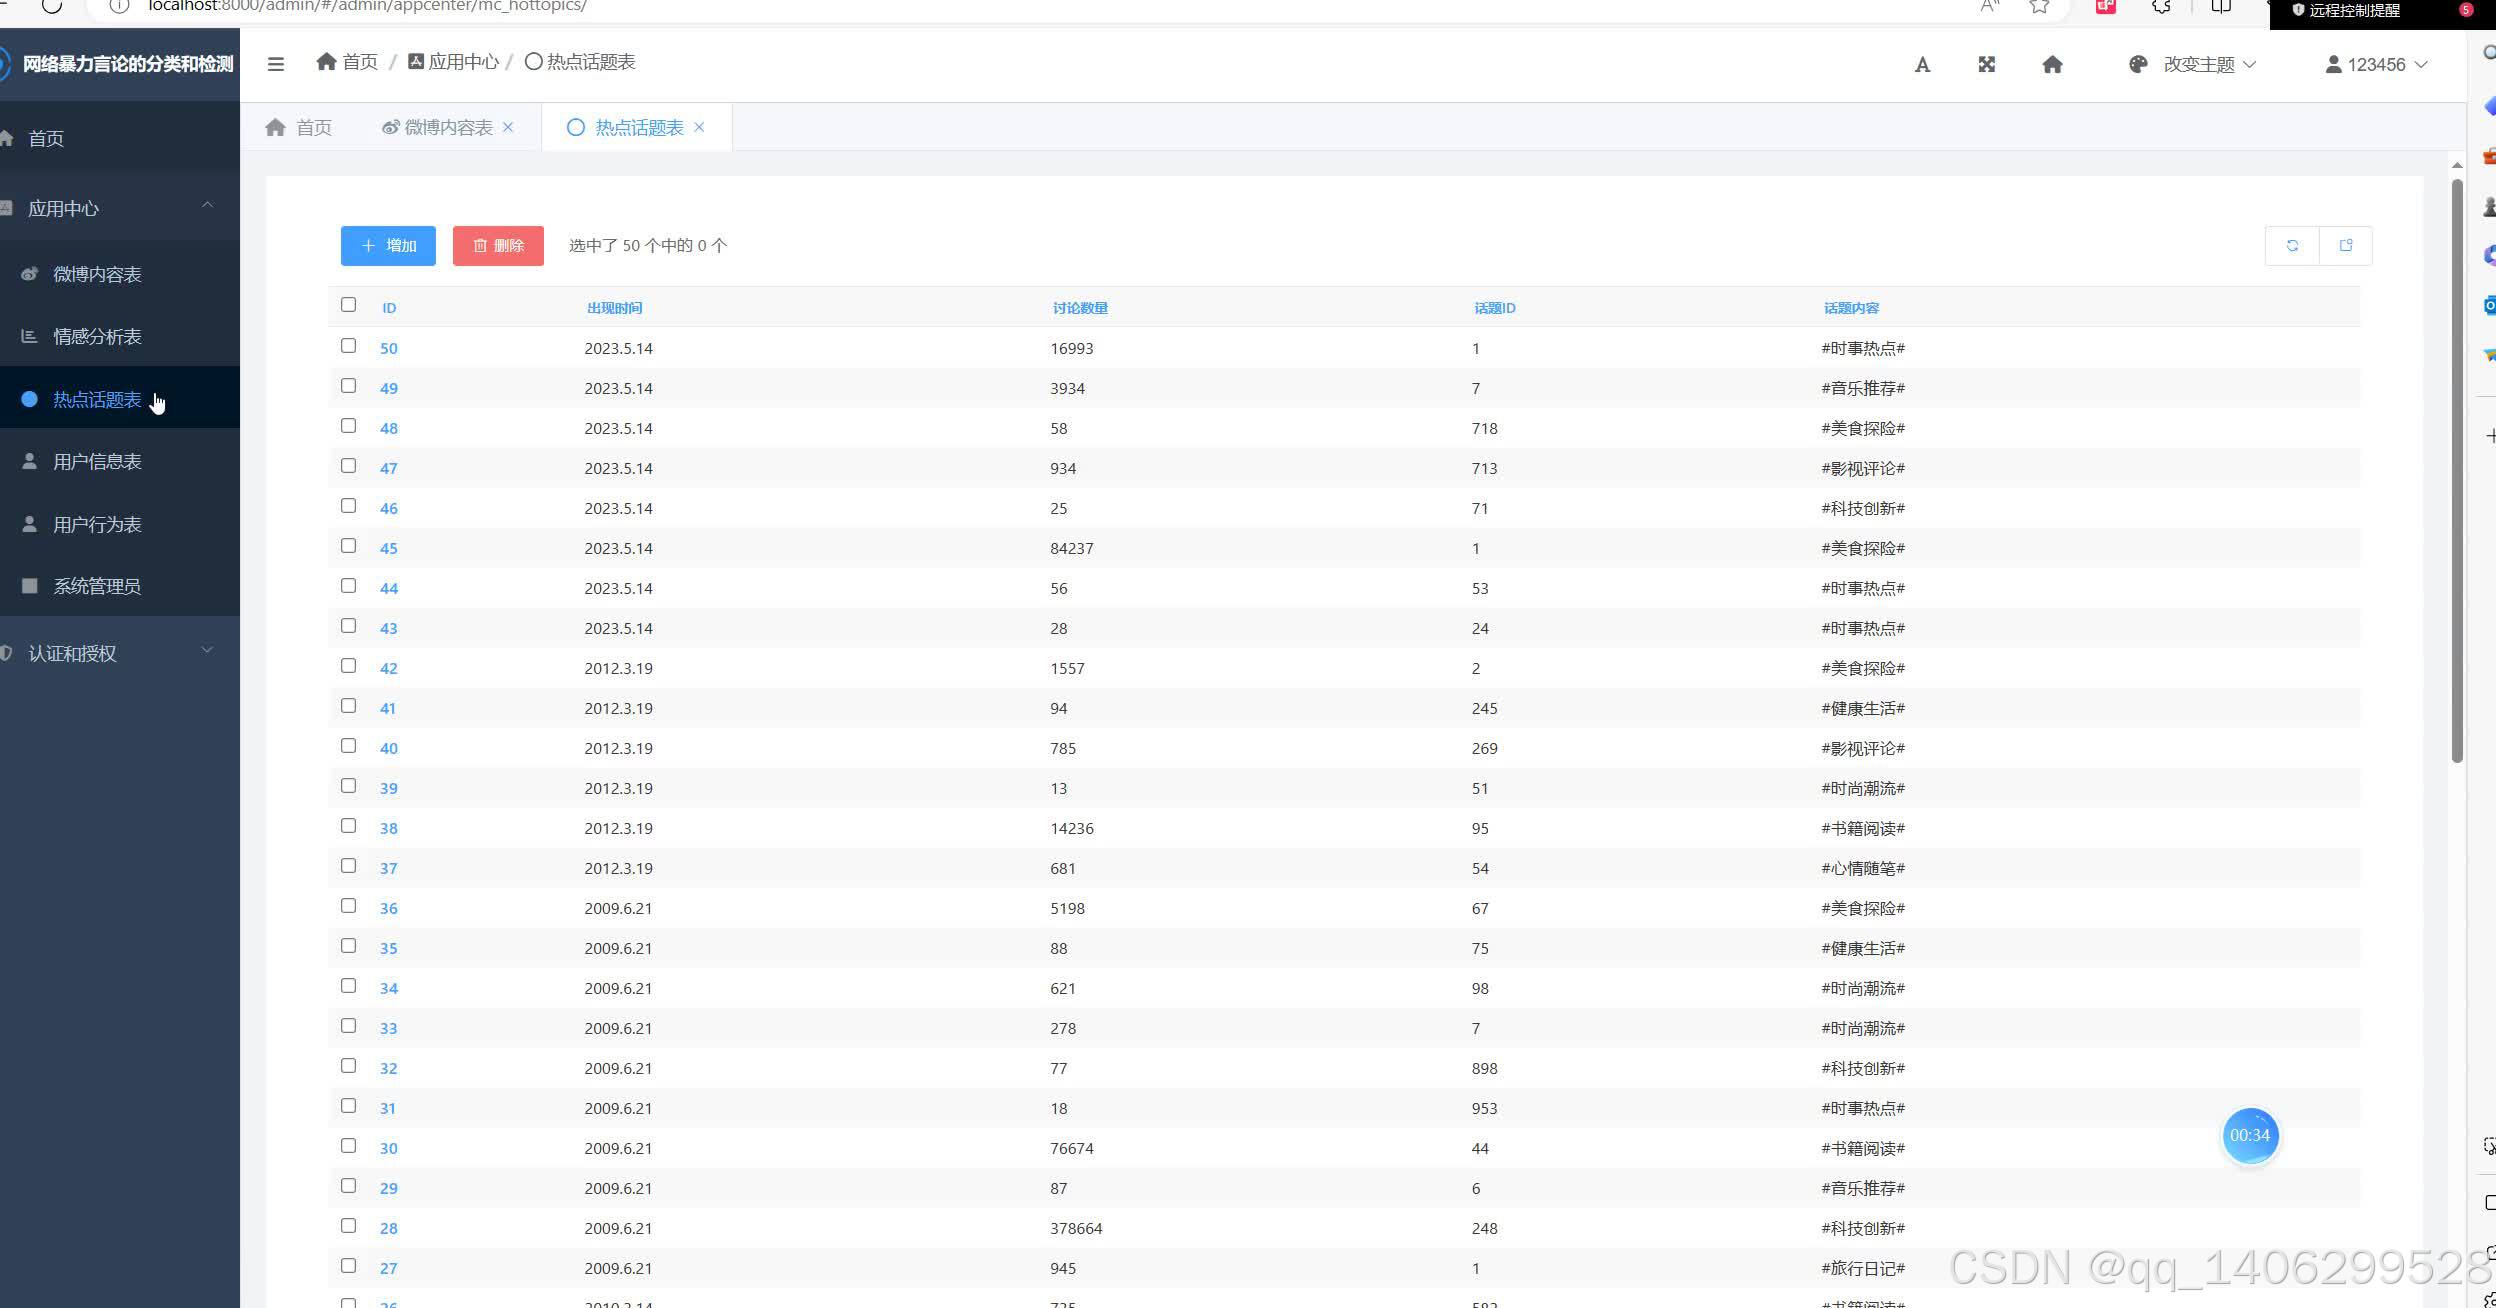This screenshot has height=1308, width=2496.
Task: Click the browser split screen icon
Action: point(2221,6)
